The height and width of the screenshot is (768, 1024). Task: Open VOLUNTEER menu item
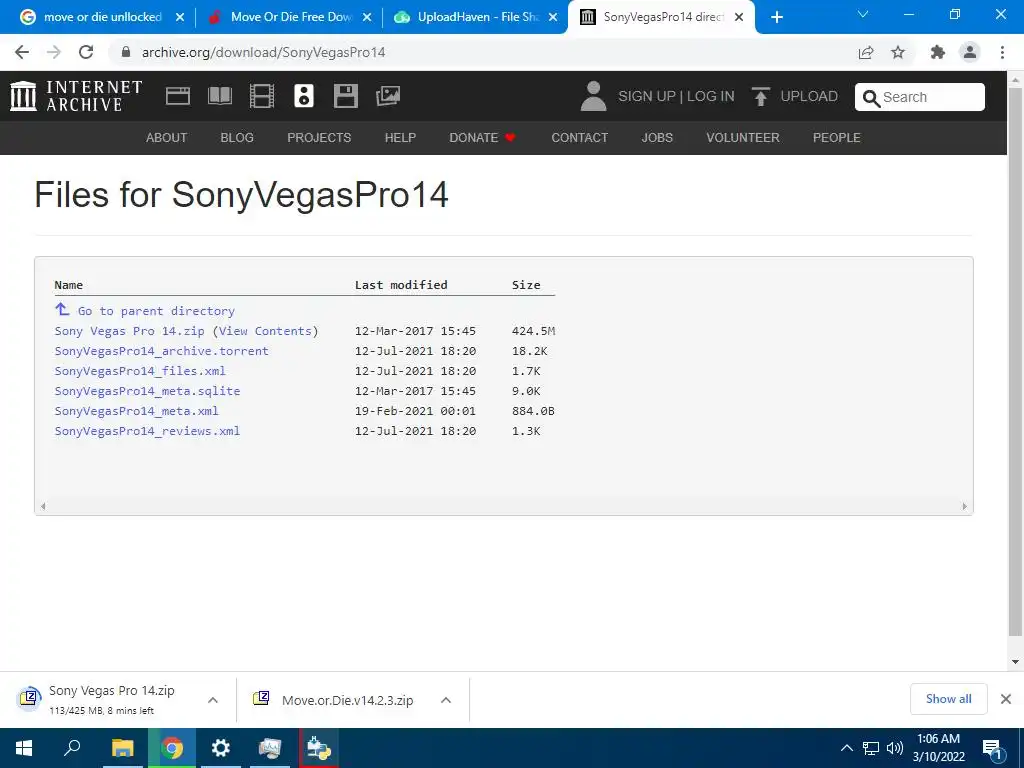(743, 138)
